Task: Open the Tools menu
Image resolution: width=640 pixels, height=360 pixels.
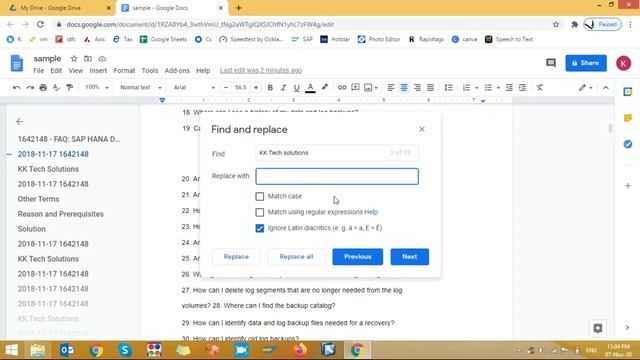Action: point(150,71)
